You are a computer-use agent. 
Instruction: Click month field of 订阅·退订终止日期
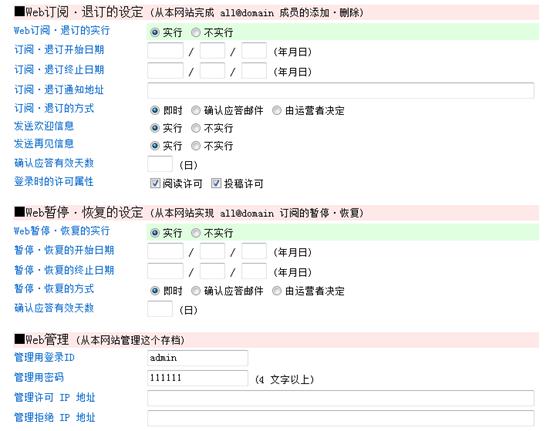(212, 71)
